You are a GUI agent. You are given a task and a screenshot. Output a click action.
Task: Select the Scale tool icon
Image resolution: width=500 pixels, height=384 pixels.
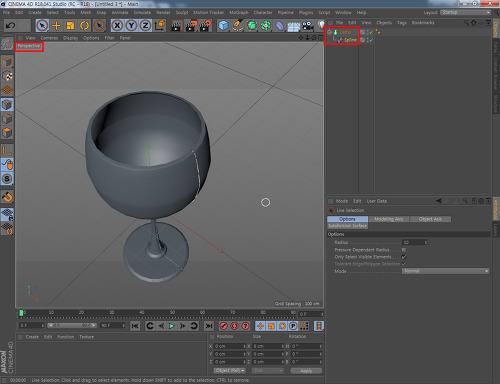(70, 25)
